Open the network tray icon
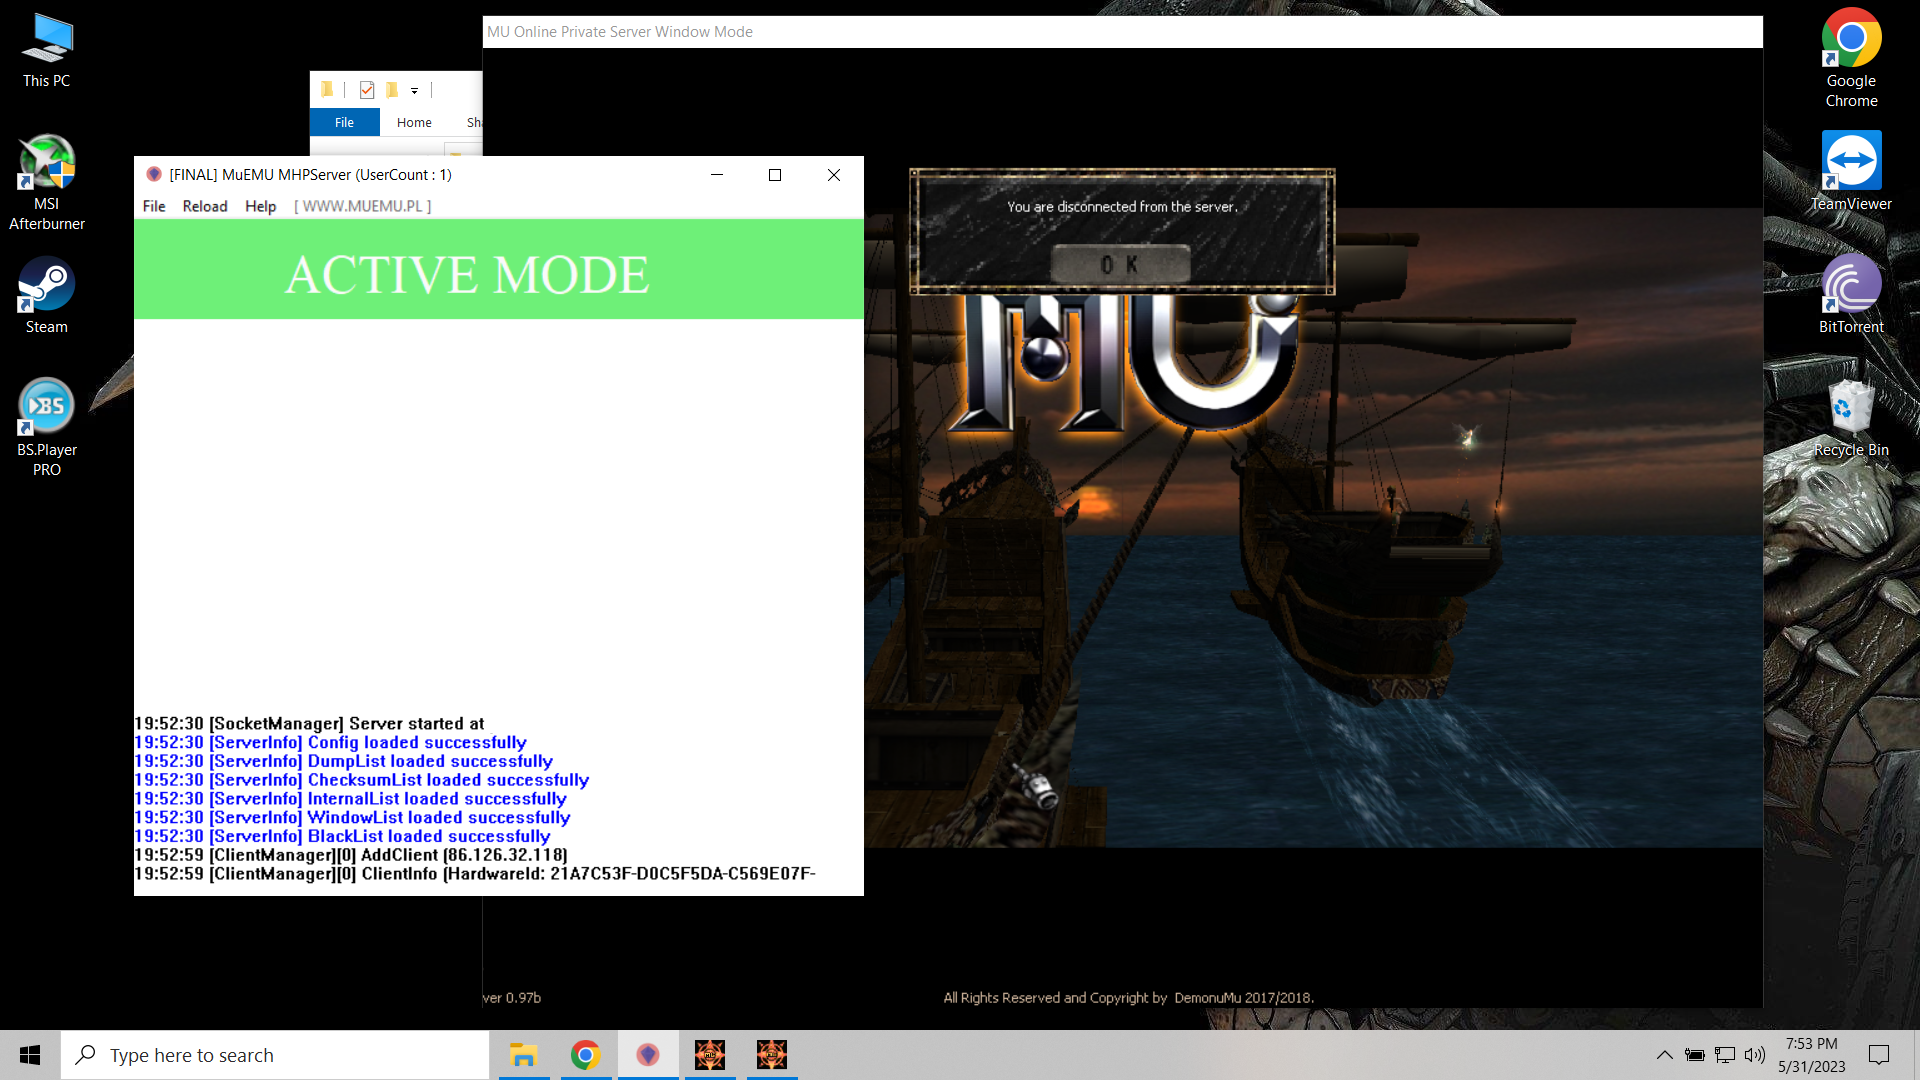1920x1080 pixels. (x=1725, y=1055)
